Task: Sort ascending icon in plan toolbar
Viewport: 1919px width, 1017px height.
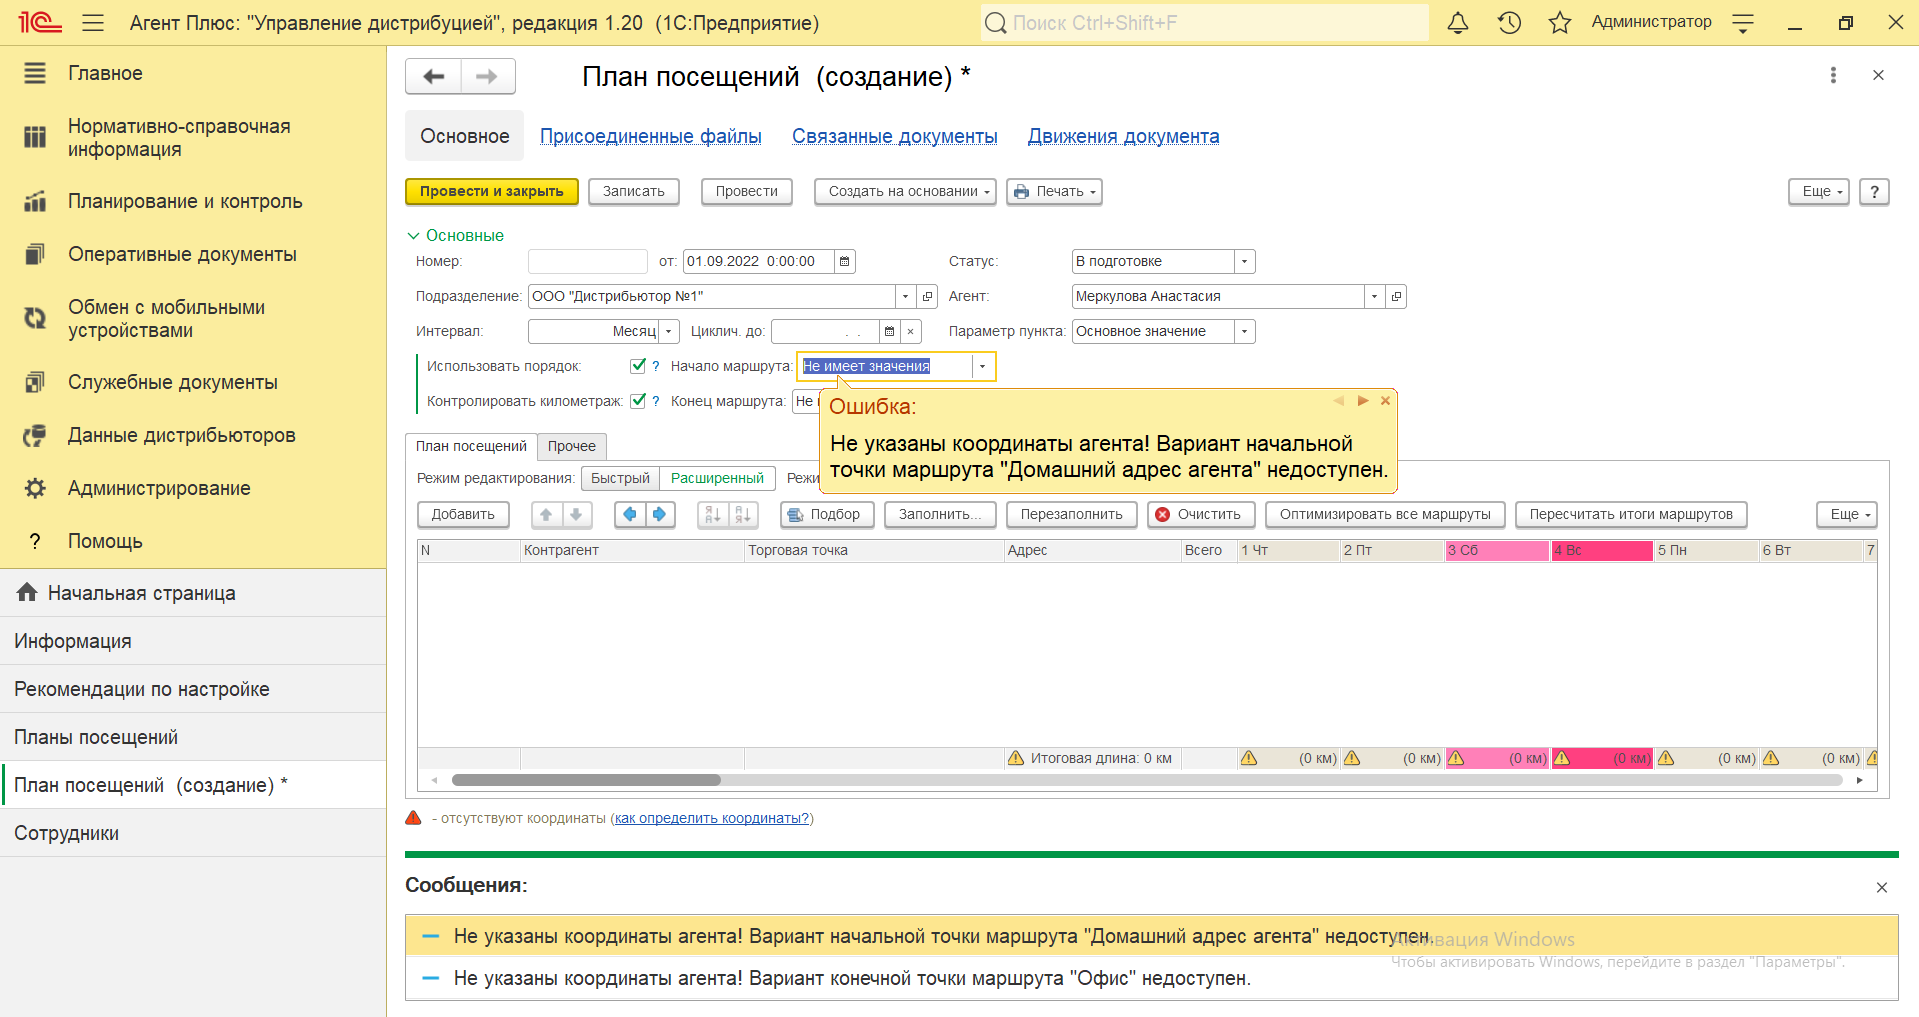Action: pos(712,514)
